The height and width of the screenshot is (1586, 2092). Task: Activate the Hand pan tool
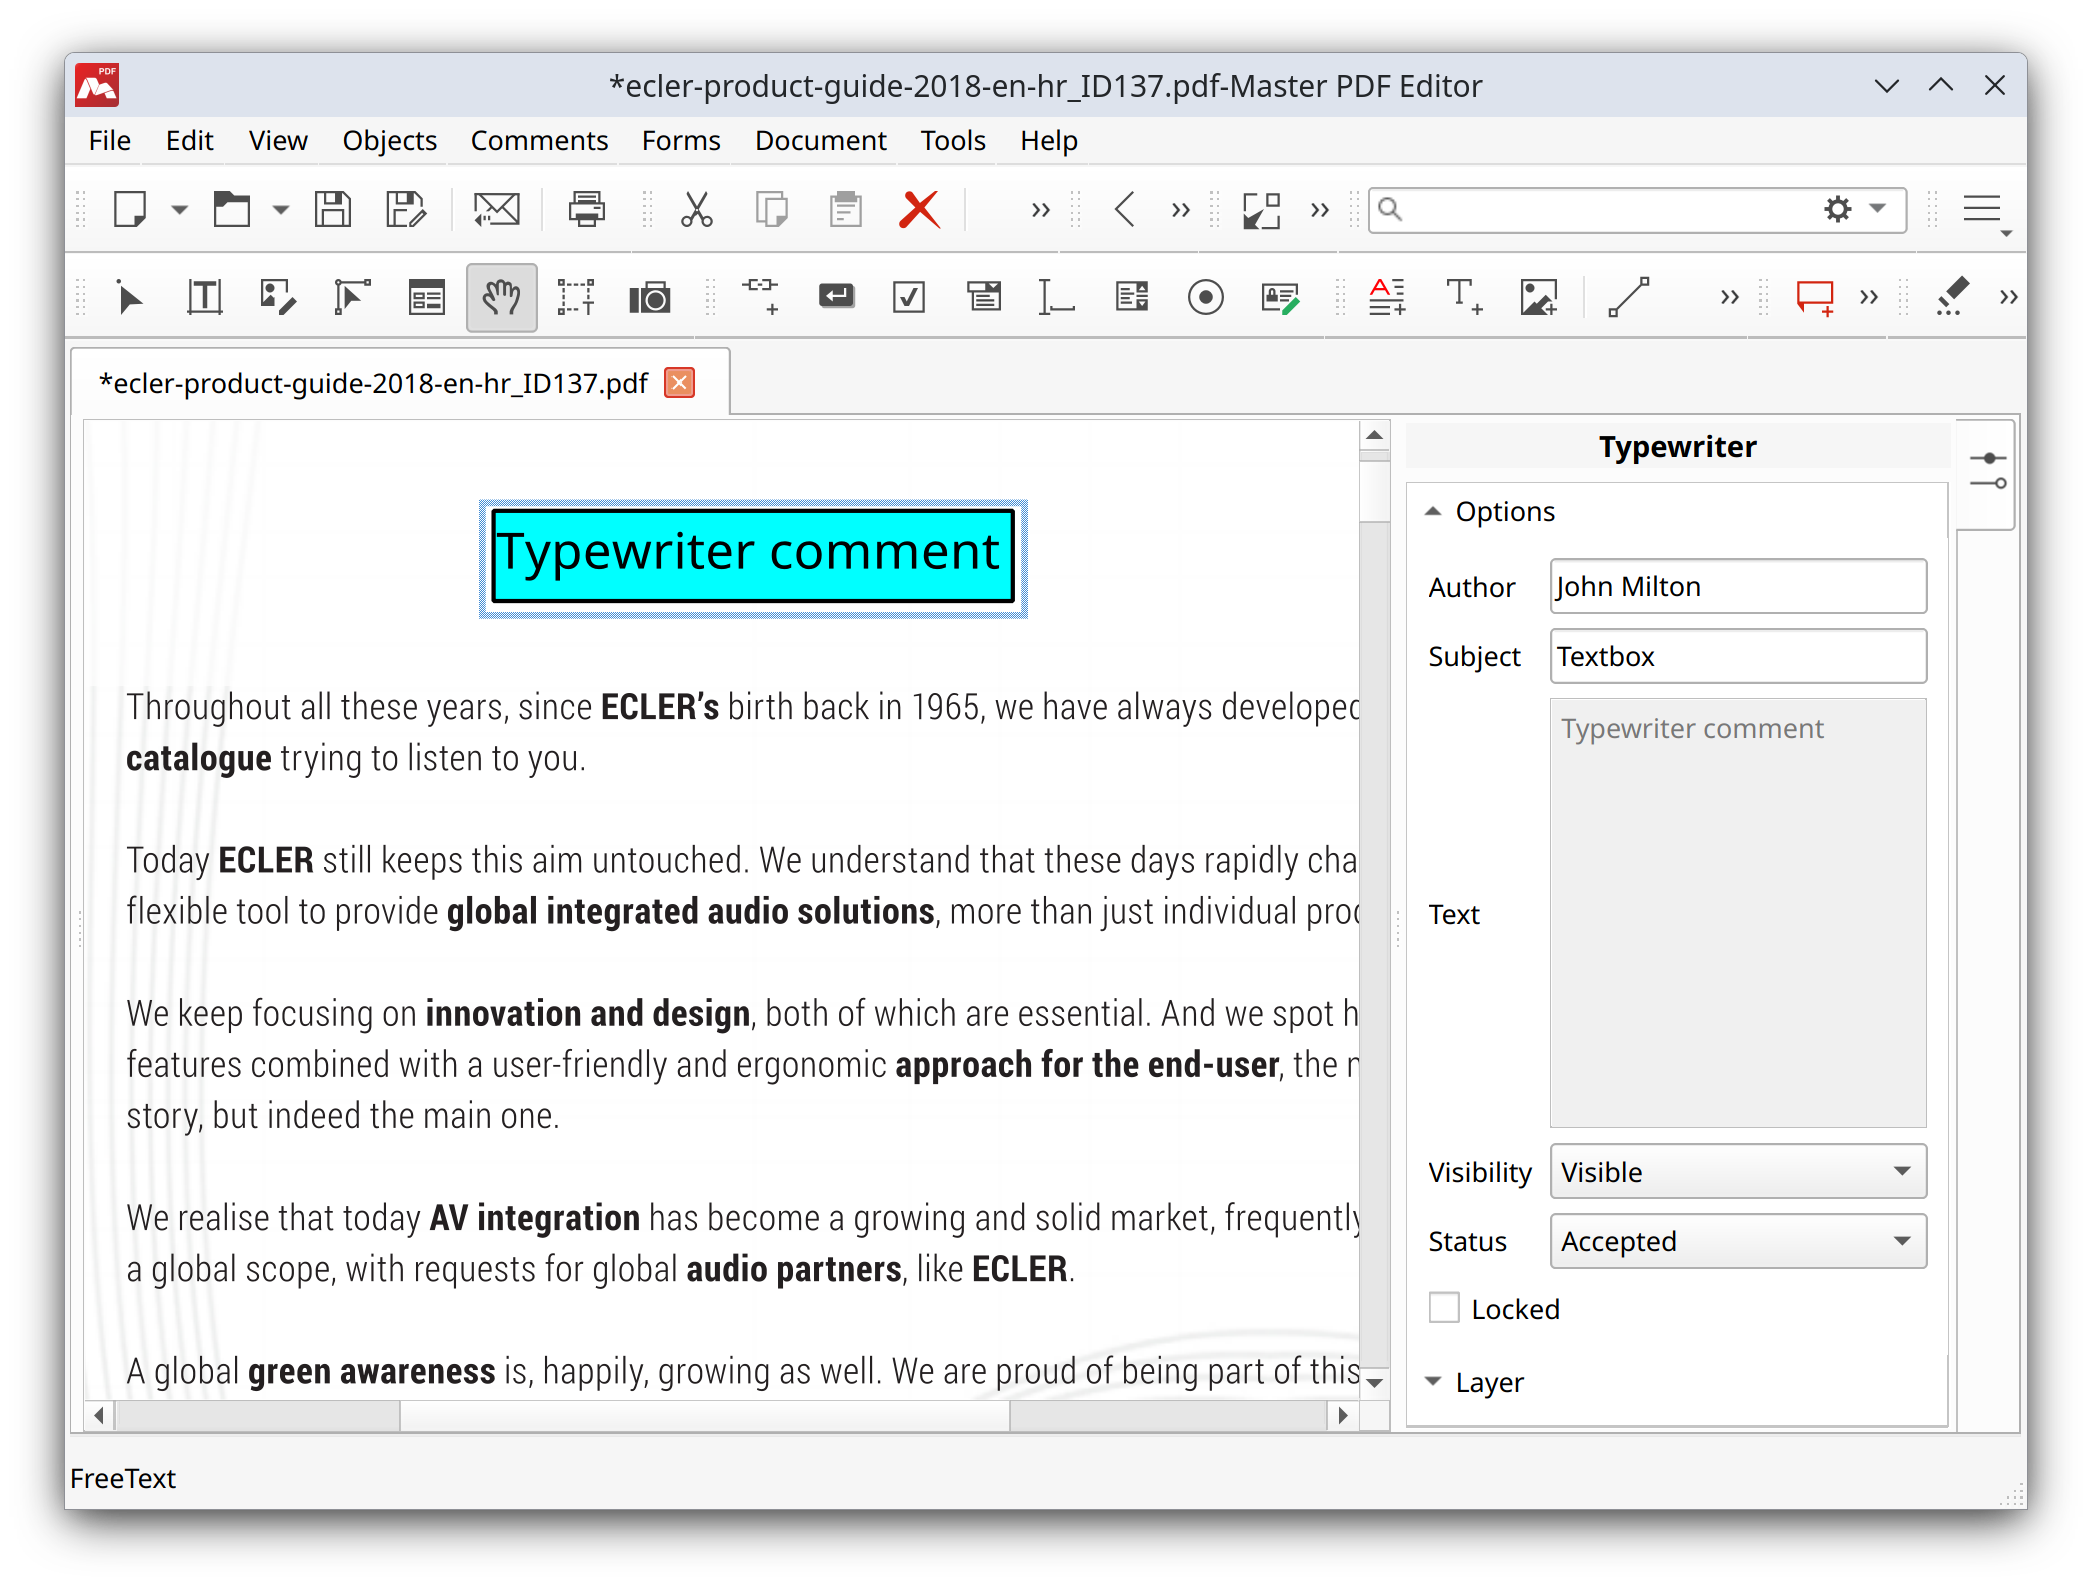pyautogui.click(x=501, y=297)
